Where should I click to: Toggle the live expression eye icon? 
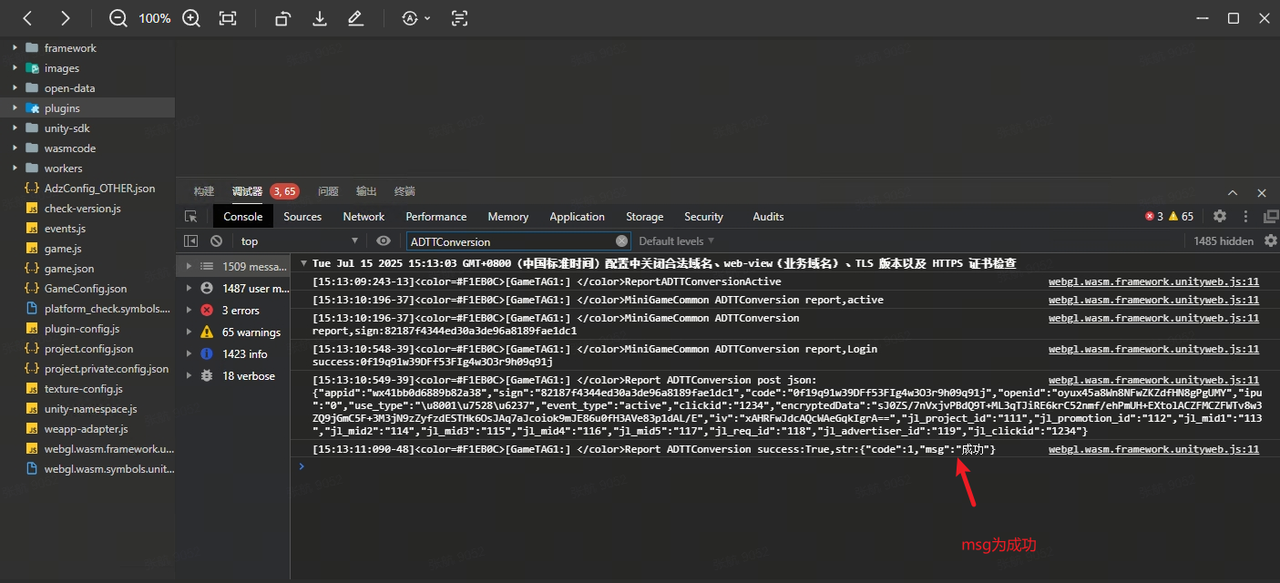tap(383, 241)
